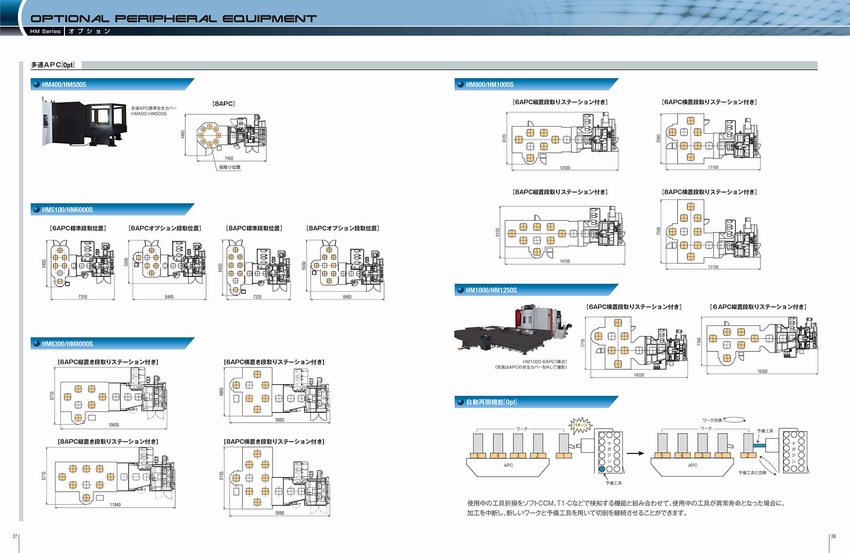Click the HM5100/HM6000S section header

click(78, 210)
